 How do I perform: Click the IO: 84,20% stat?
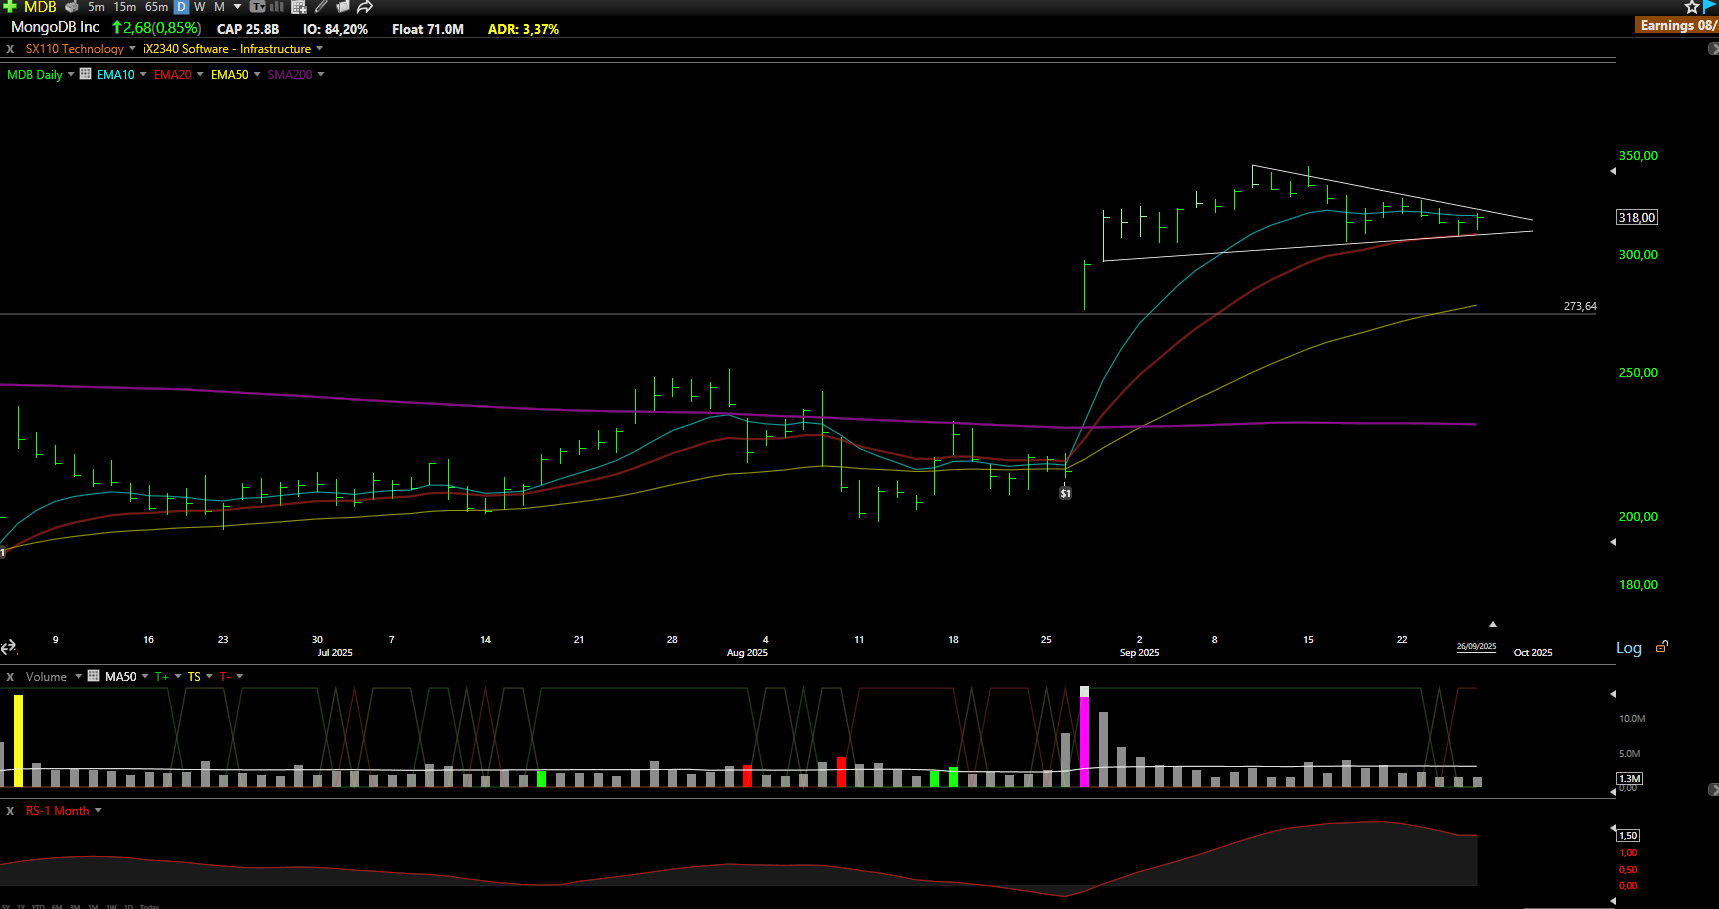[x=335, y=29]
